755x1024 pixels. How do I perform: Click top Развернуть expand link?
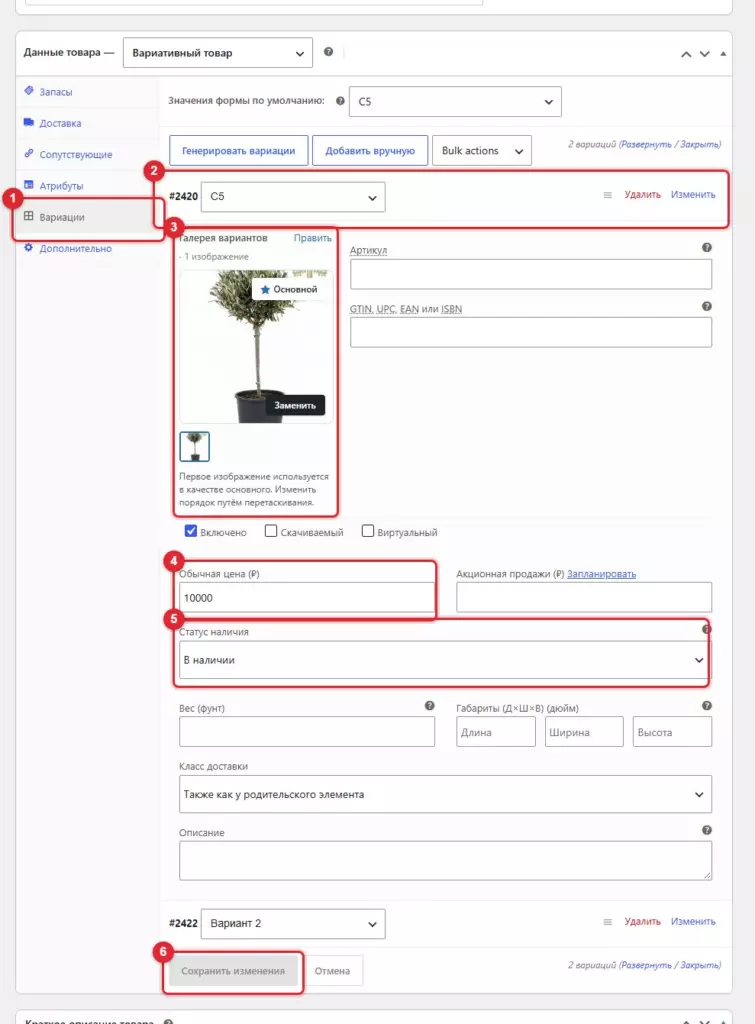coord(645,144)
